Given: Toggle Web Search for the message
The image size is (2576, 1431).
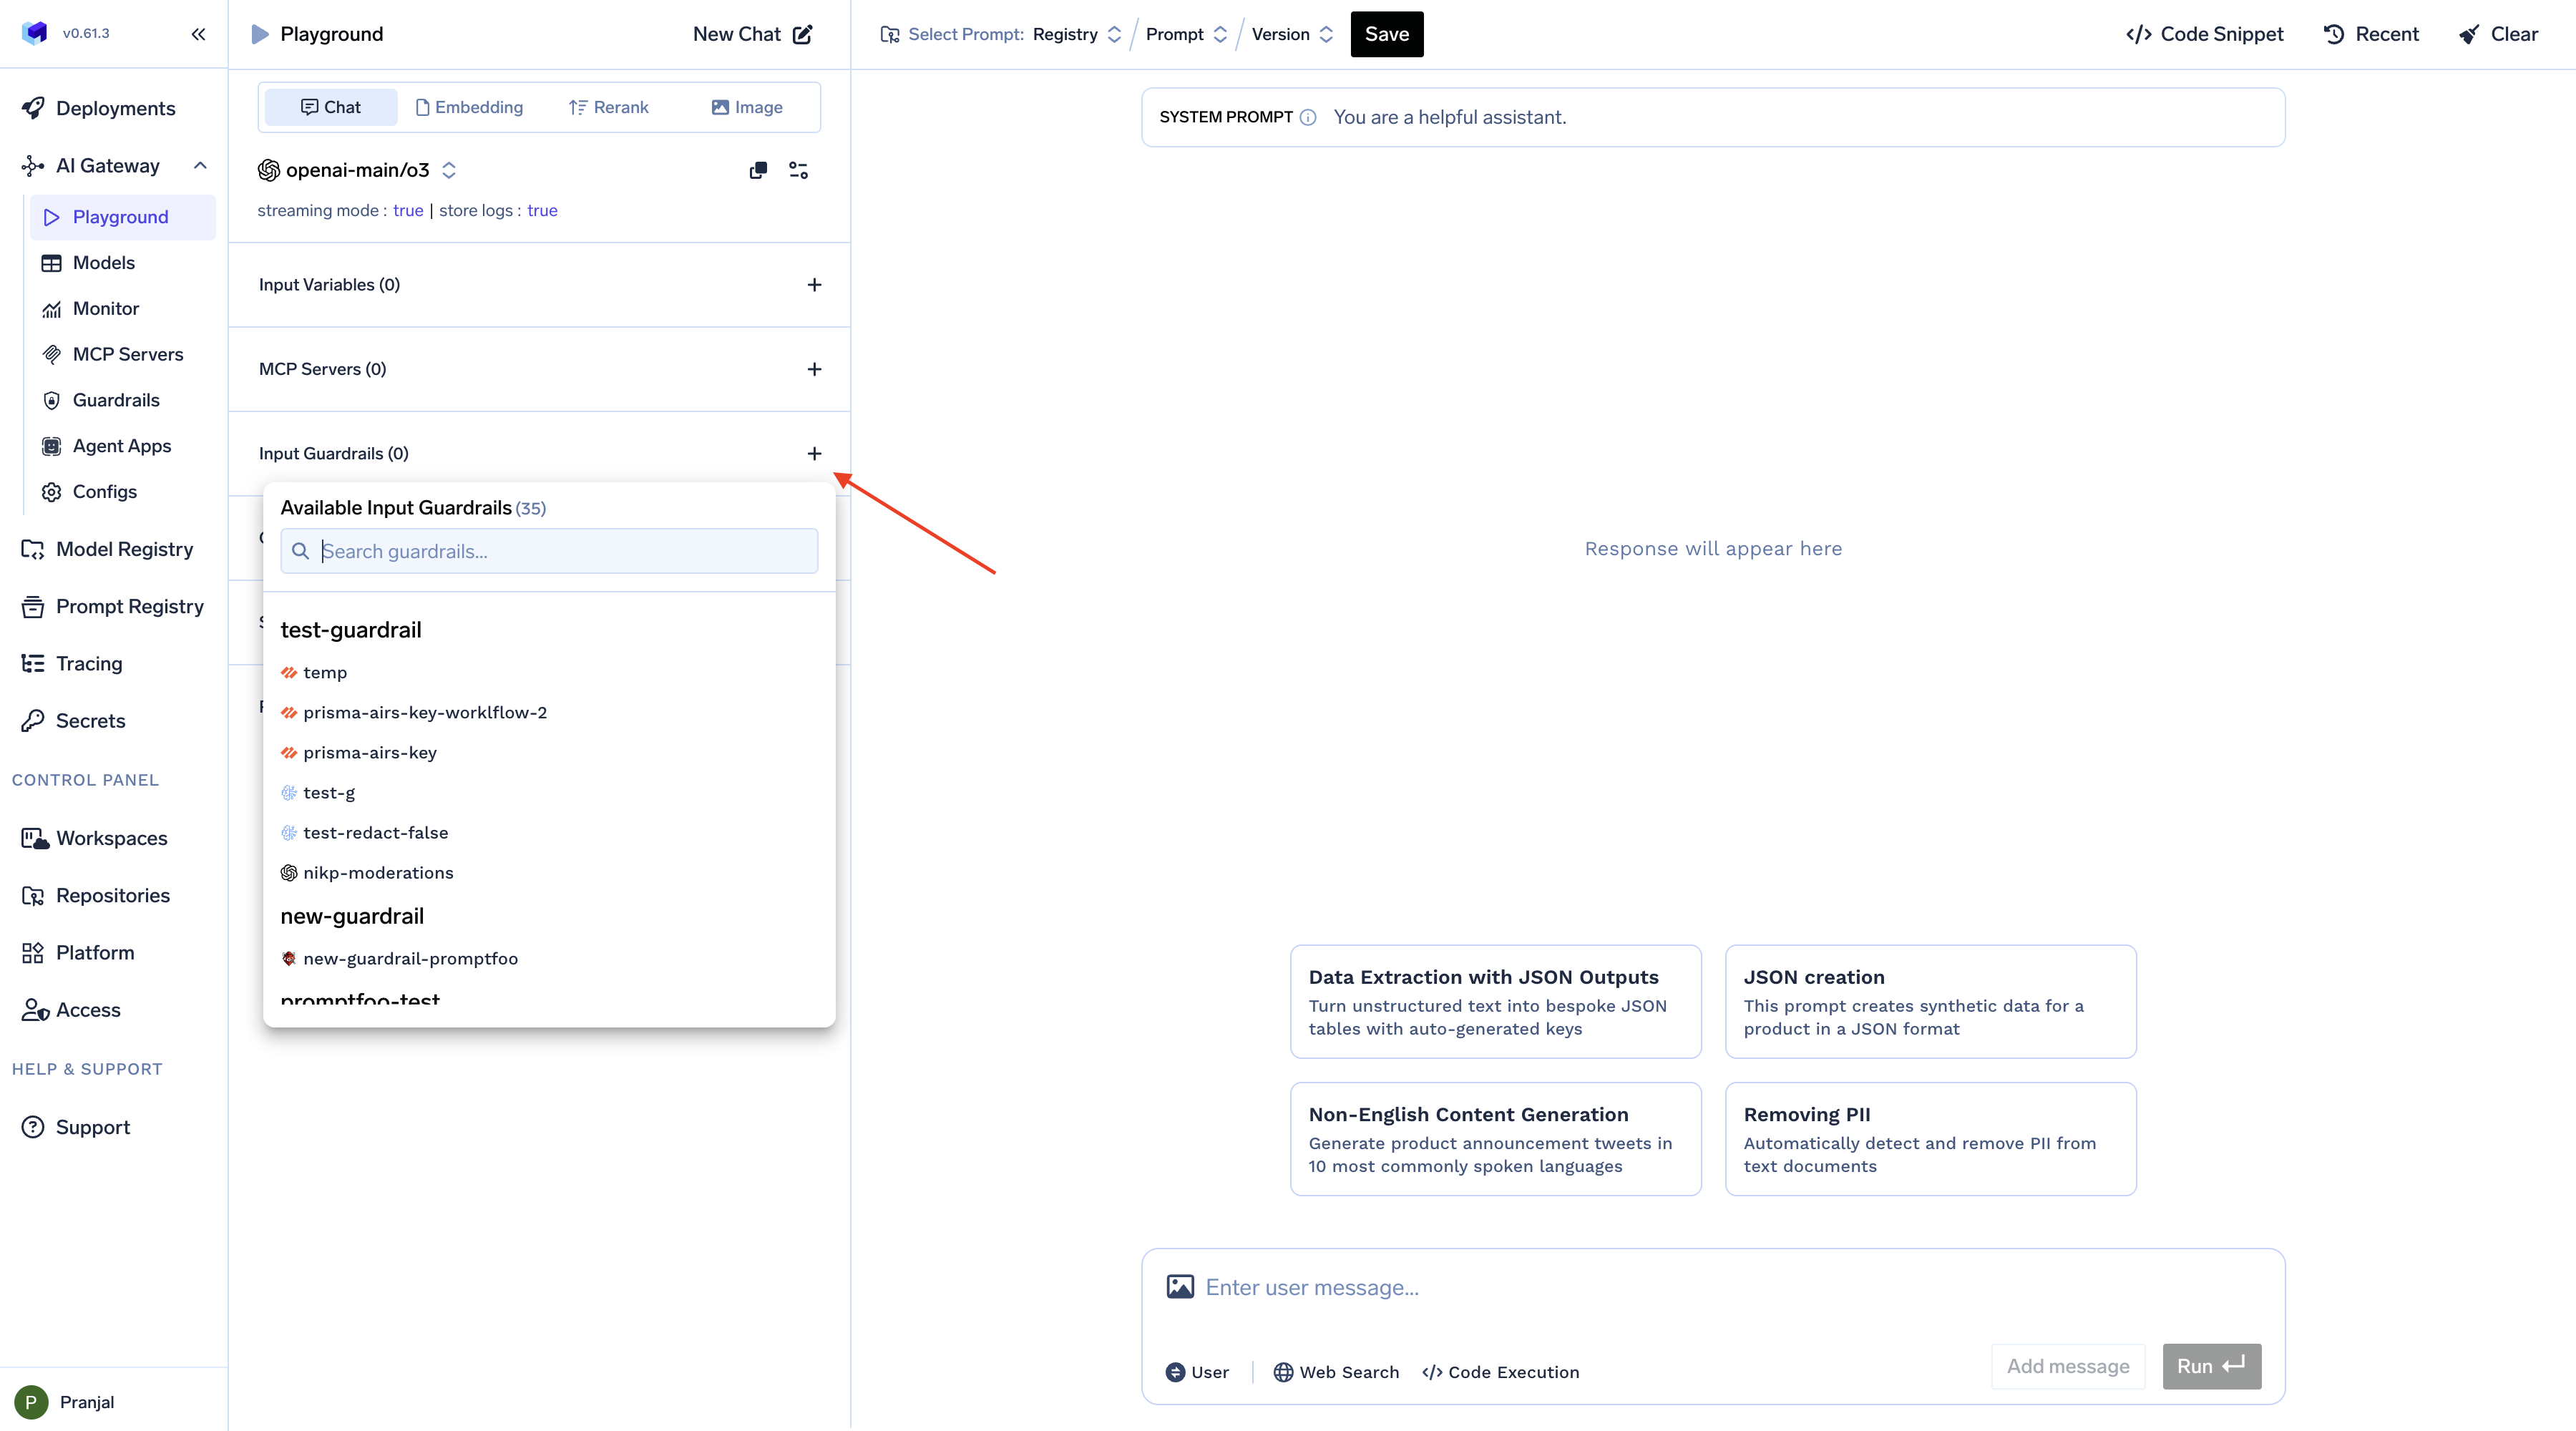Looking at the screenshot, I should coord(1336,1372).
